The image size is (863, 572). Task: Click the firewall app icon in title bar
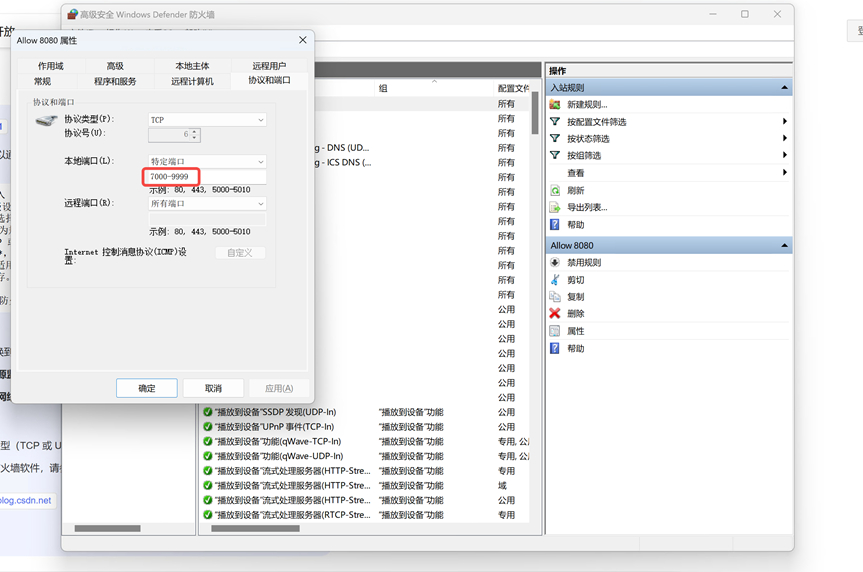(x=73, y=14)
